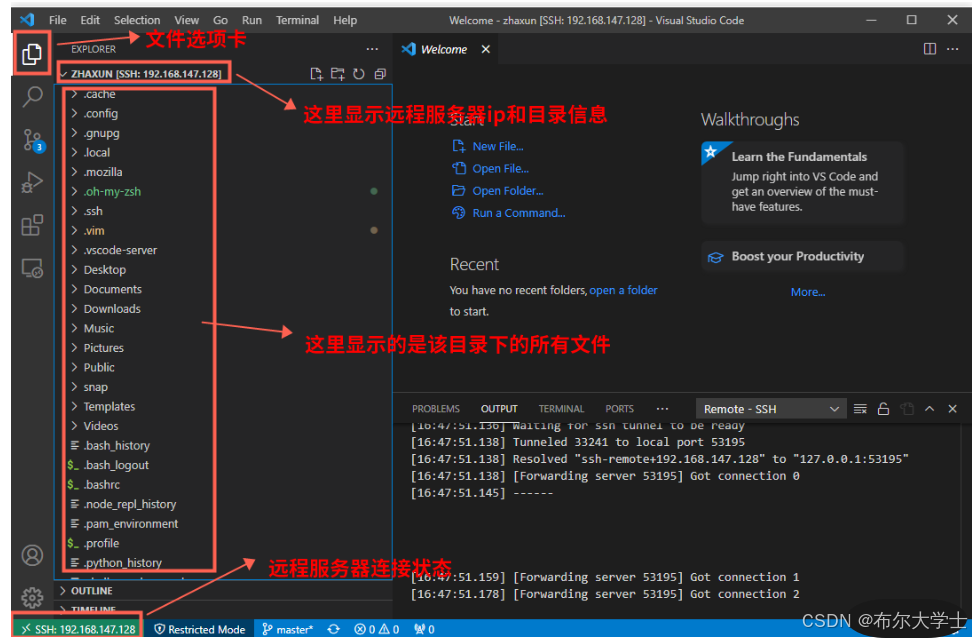Open the .python_history file

coord(122,563)
